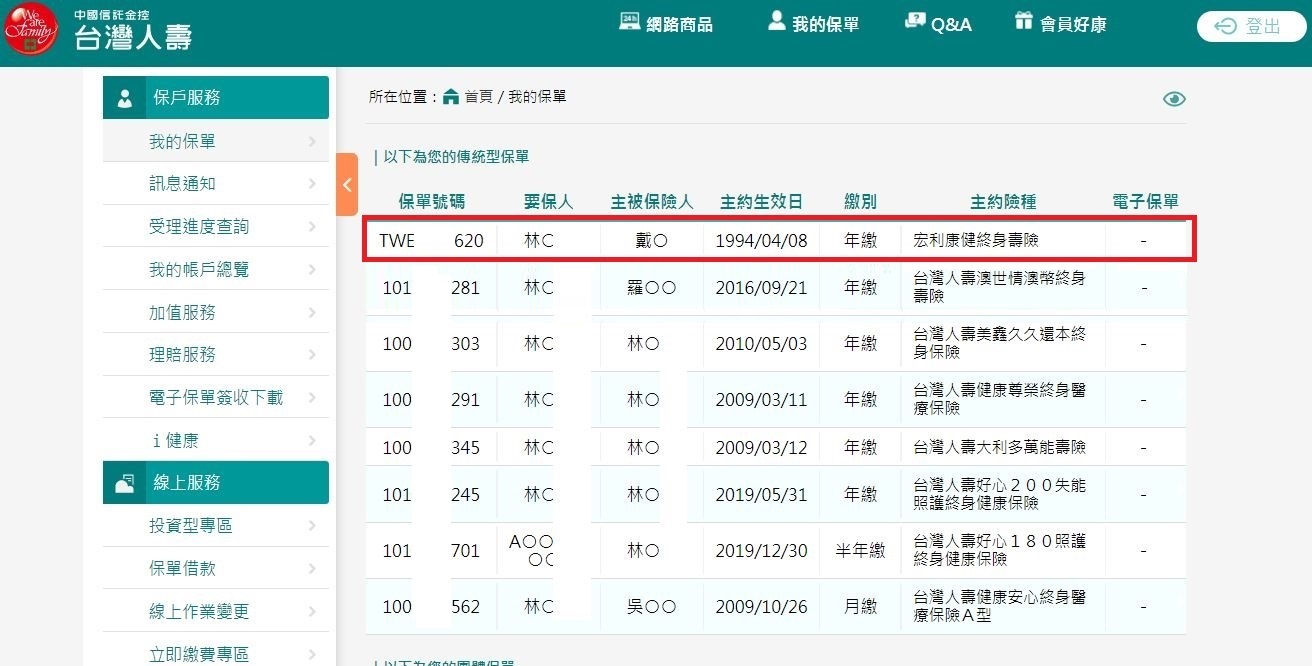Collapse the sidebar with the orange arrow tab

point(347,184)
